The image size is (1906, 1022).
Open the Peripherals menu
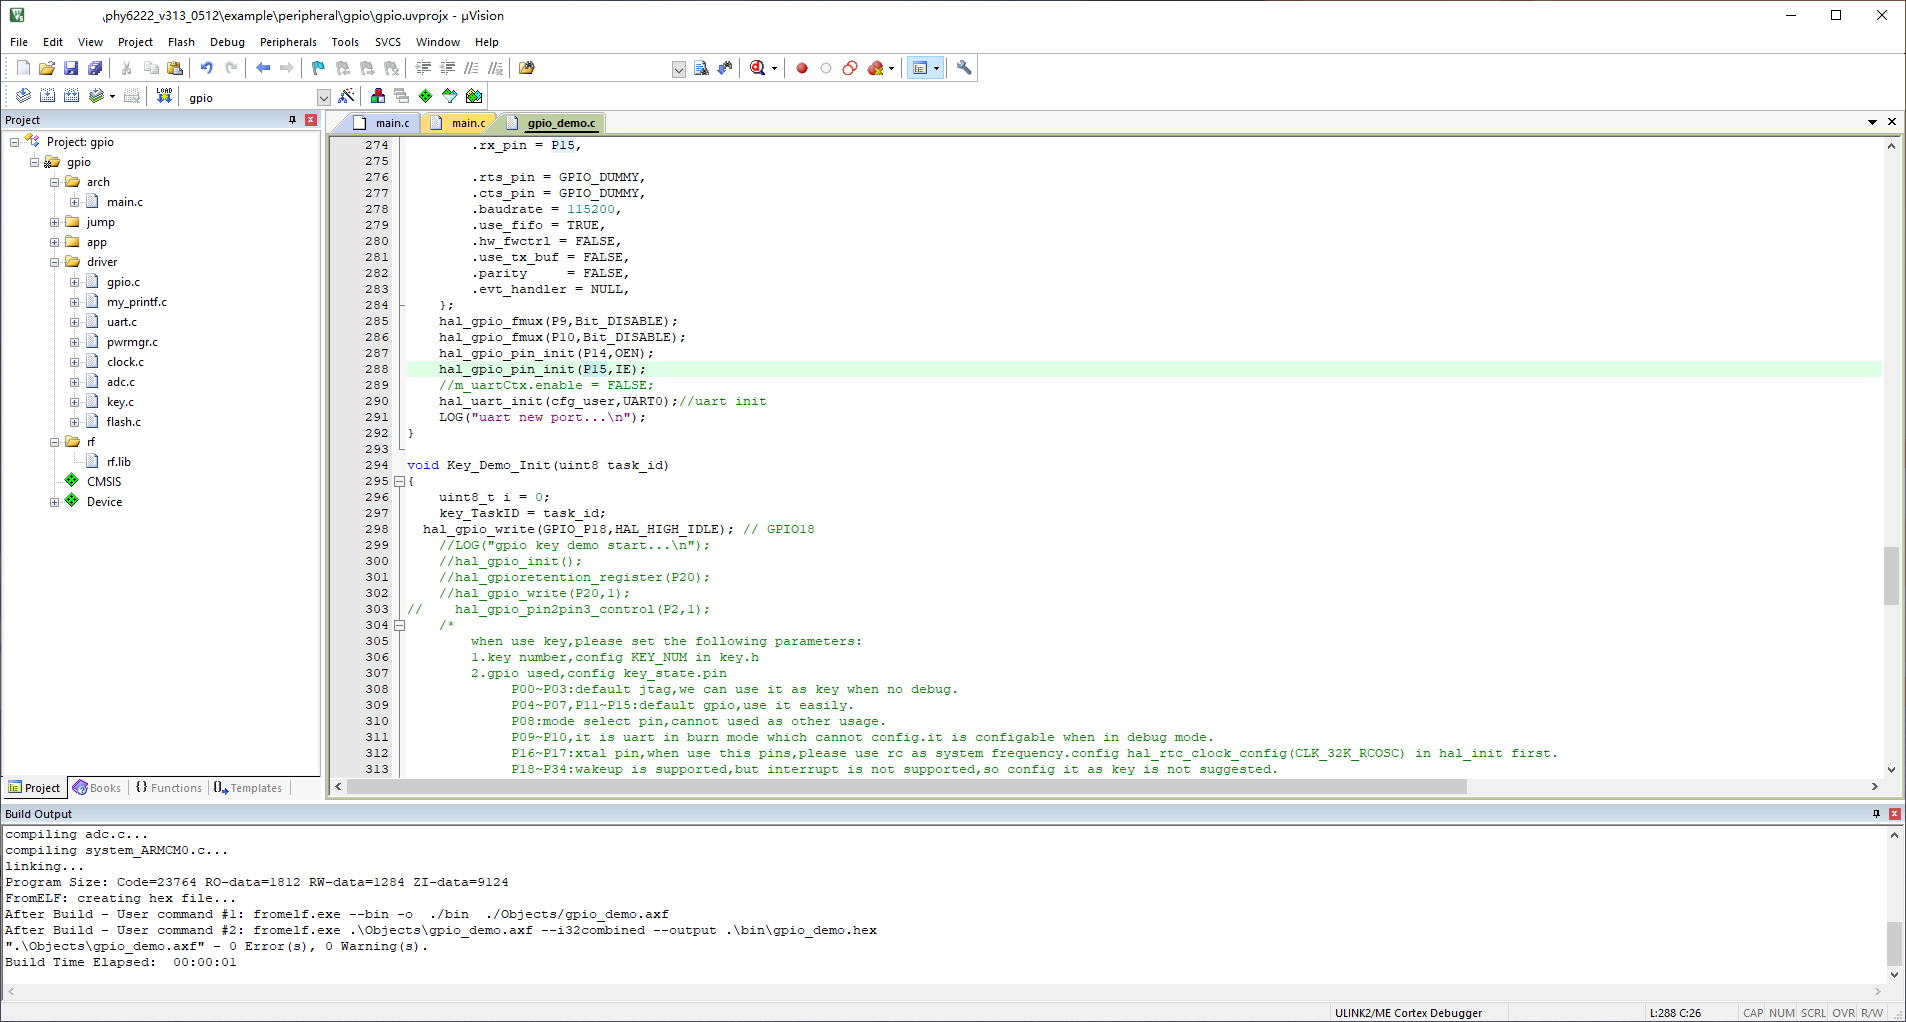288,42
